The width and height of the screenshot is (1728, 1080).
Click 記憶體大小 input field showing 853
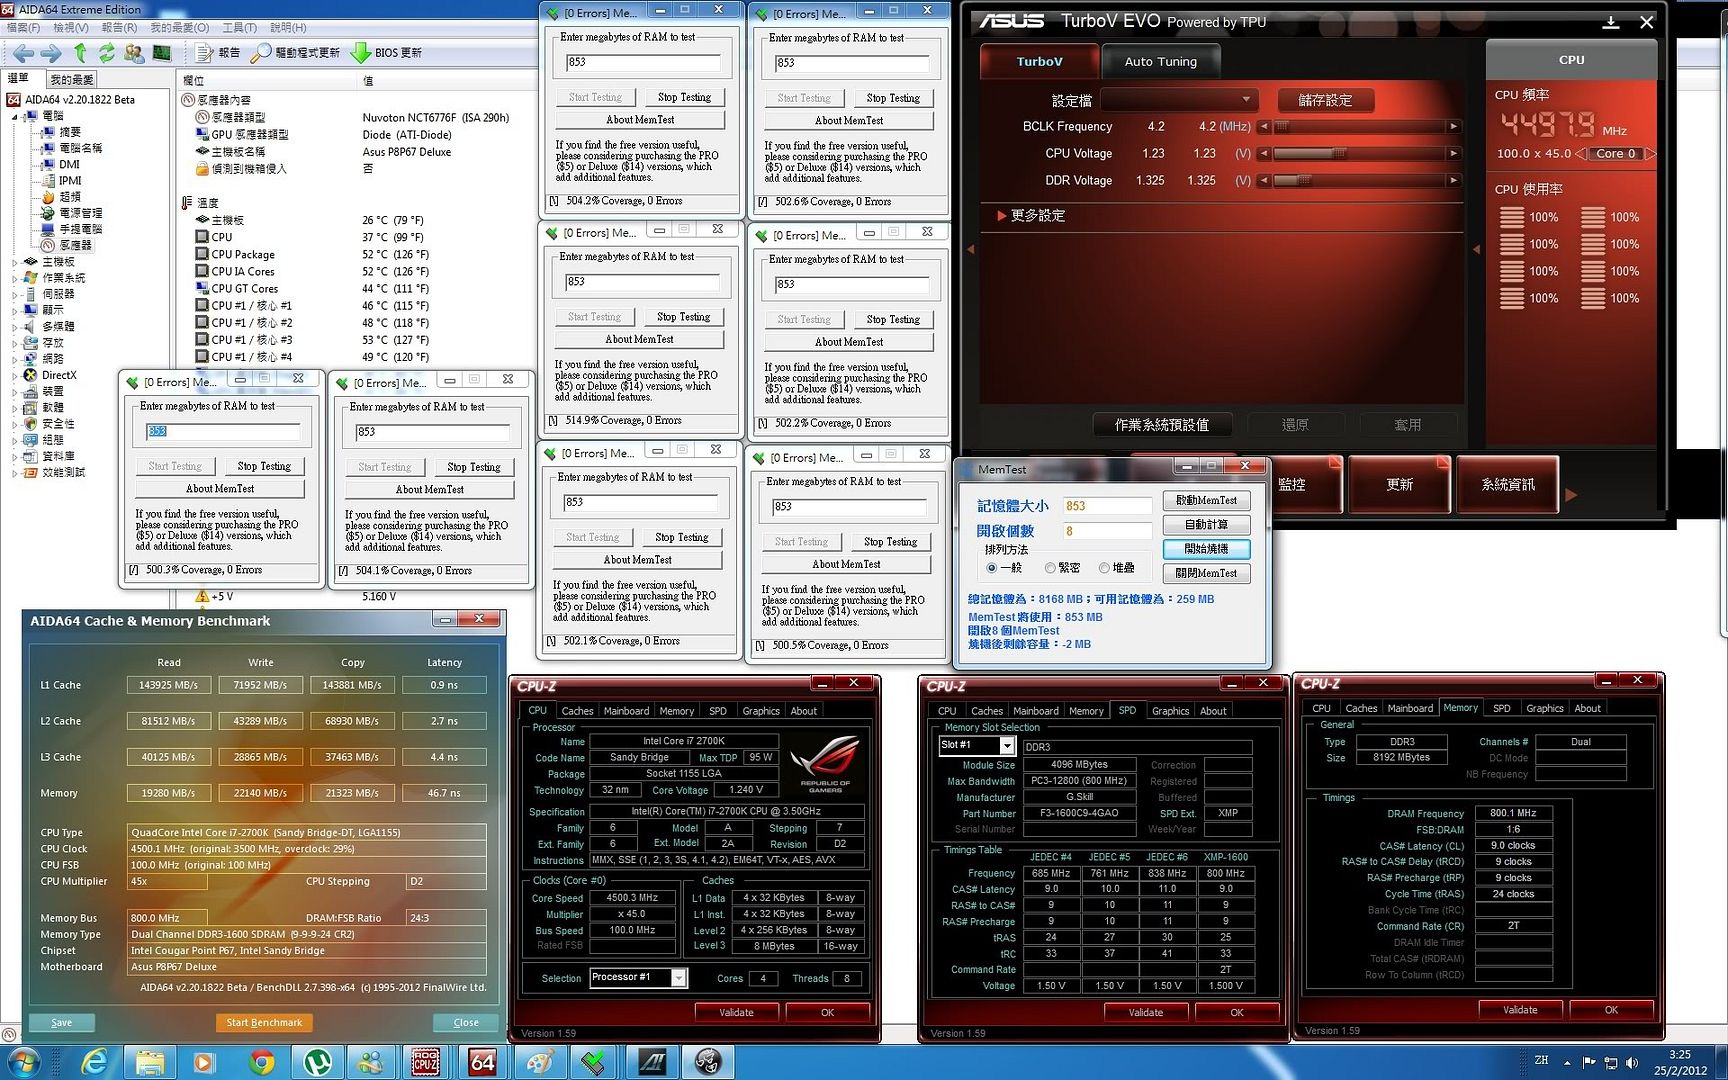click(1107, 506)
